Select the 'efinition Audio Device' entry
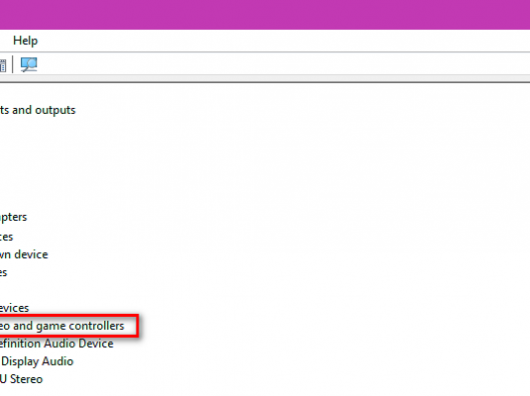 [x=56, y=344]
